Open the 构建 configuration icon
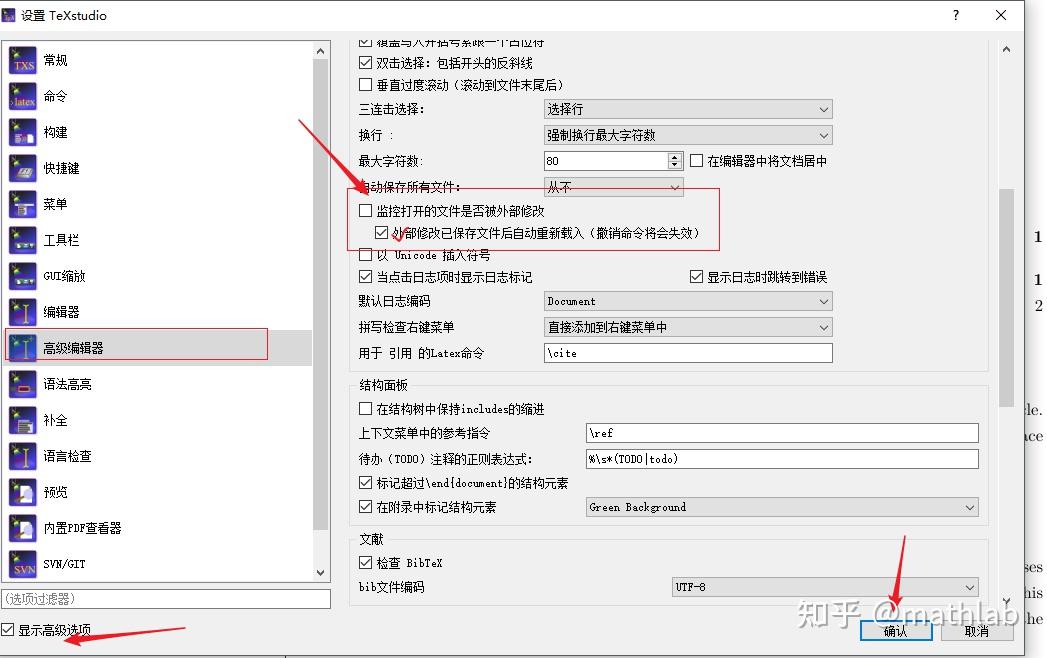Screen dimensions: 1047x658 click(22, 132)
